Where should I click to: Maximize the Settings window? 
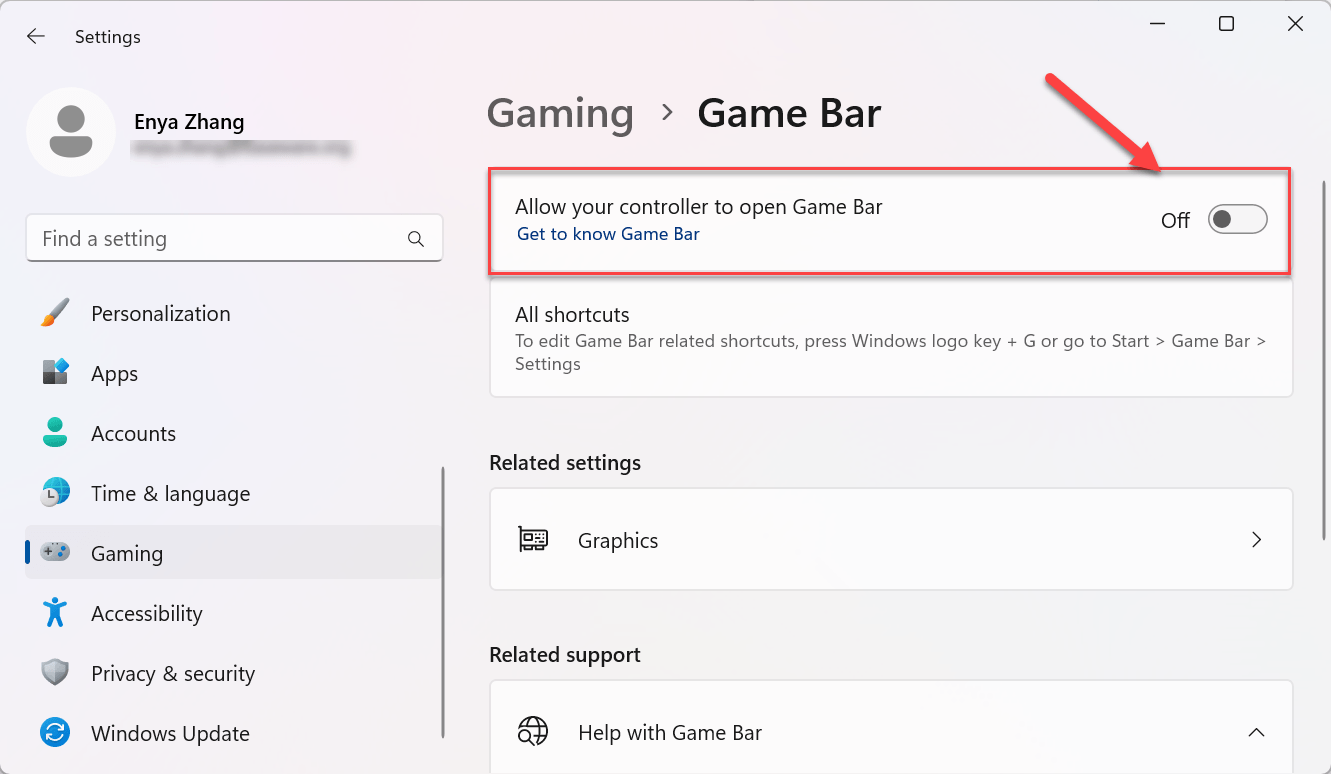coord(1226,24)
